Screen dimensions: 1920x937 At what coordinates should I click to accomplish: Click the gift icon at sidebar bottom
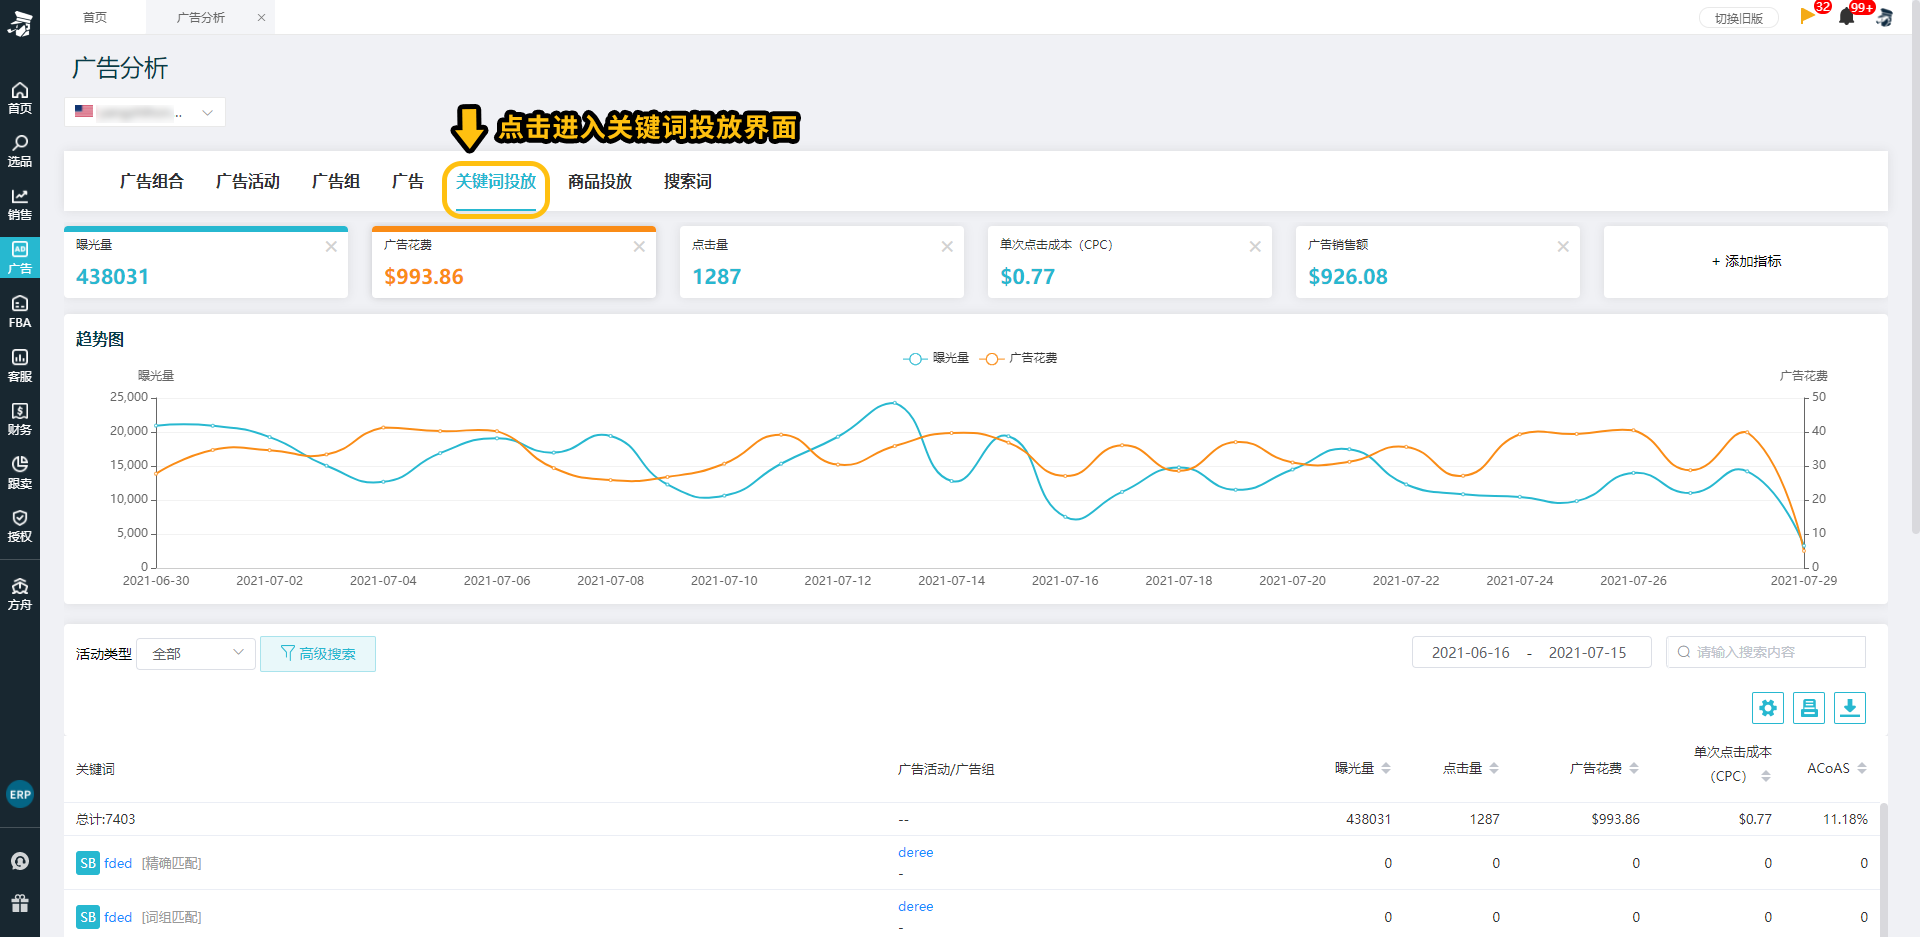(20, 903)
